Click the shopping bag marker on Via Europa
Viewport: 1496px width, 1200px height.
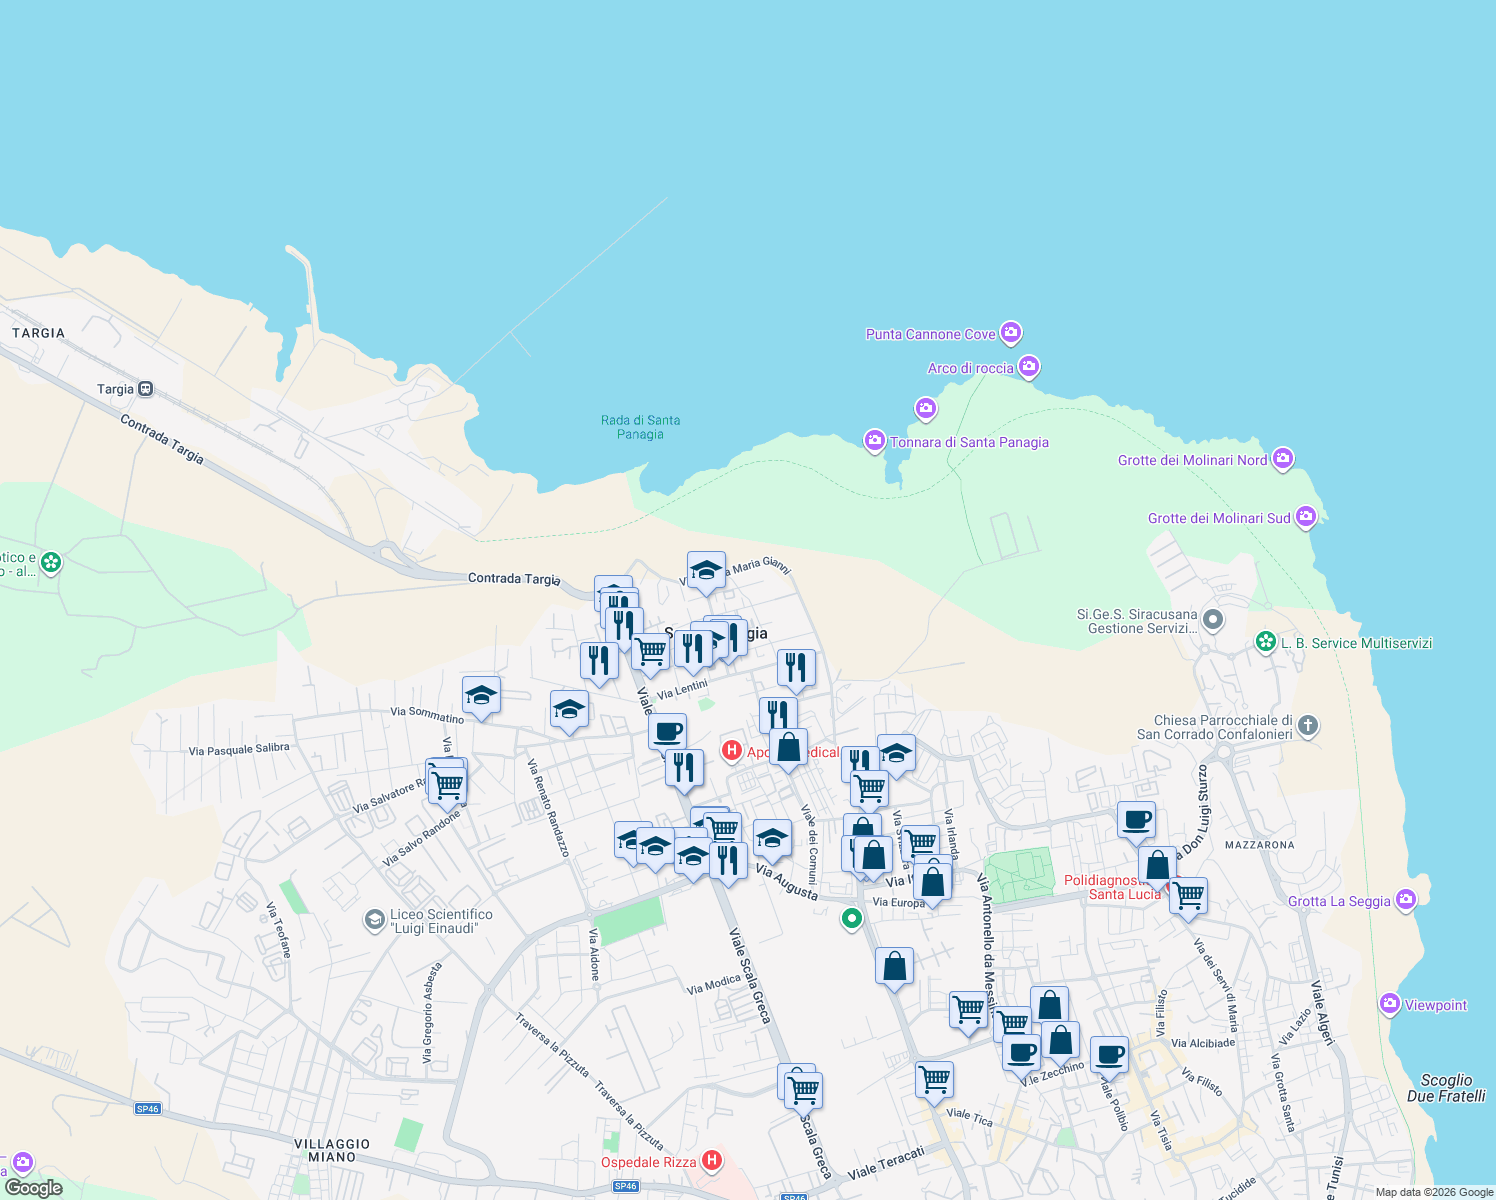click(931, 881)
